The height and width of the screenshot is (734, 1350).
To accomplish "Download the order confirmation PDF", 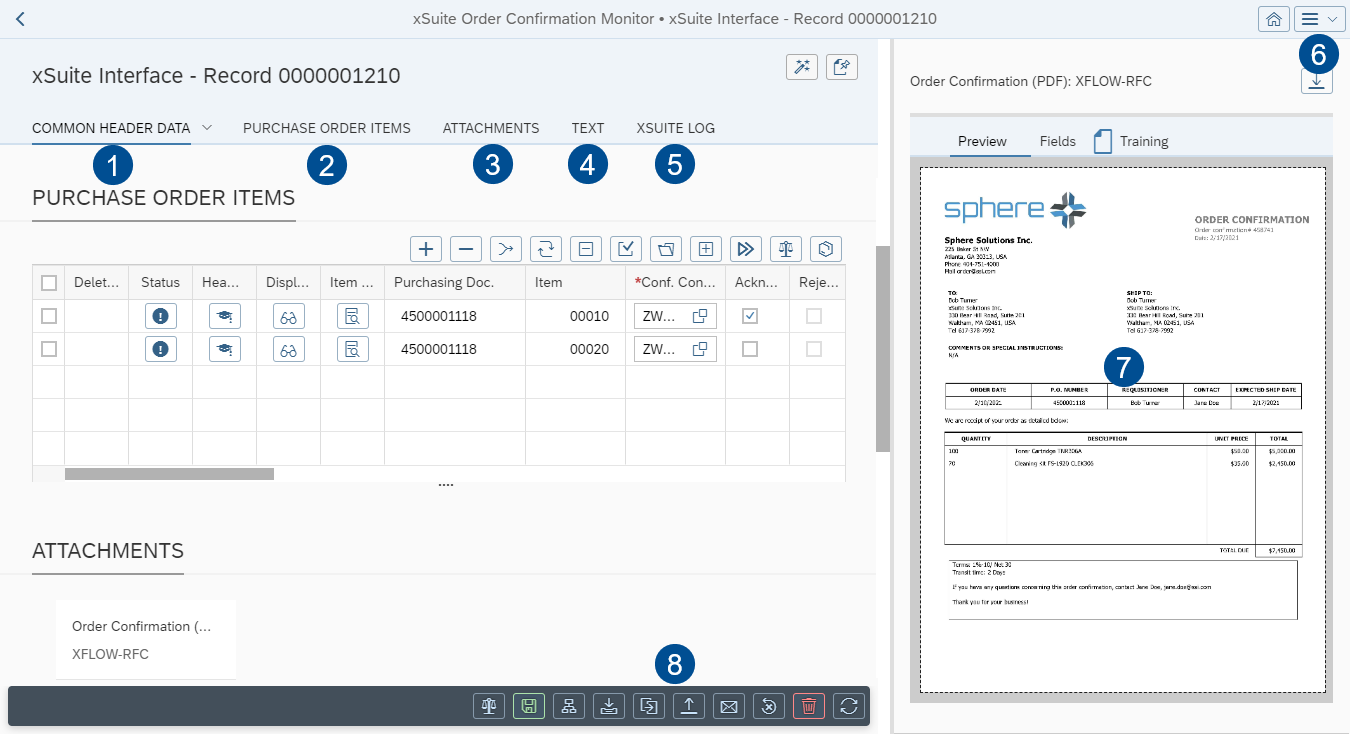I will [1317, 81].
